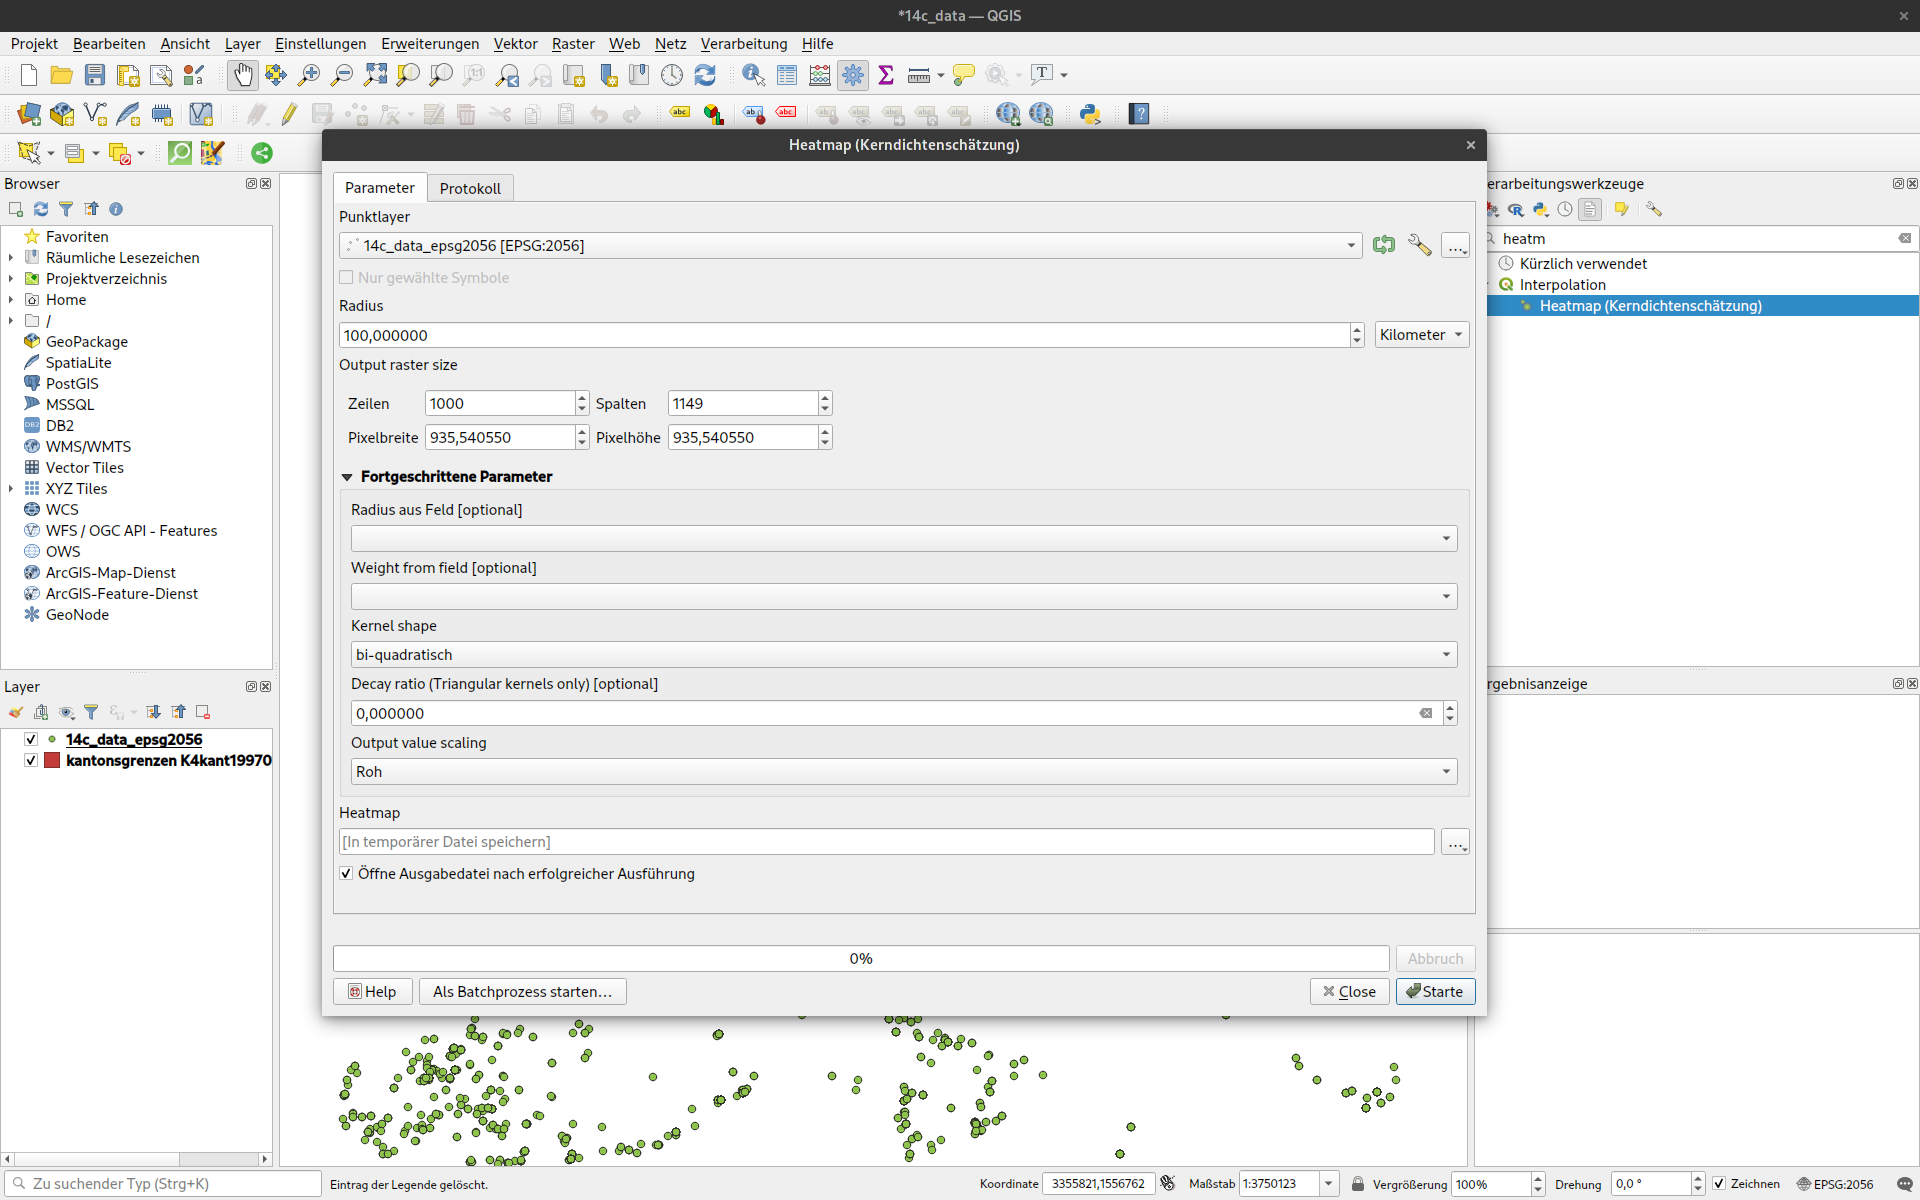The image size is (1920, 1200).
Task: Click the Zoom In magnifier tool
Action: coord(309,75)
